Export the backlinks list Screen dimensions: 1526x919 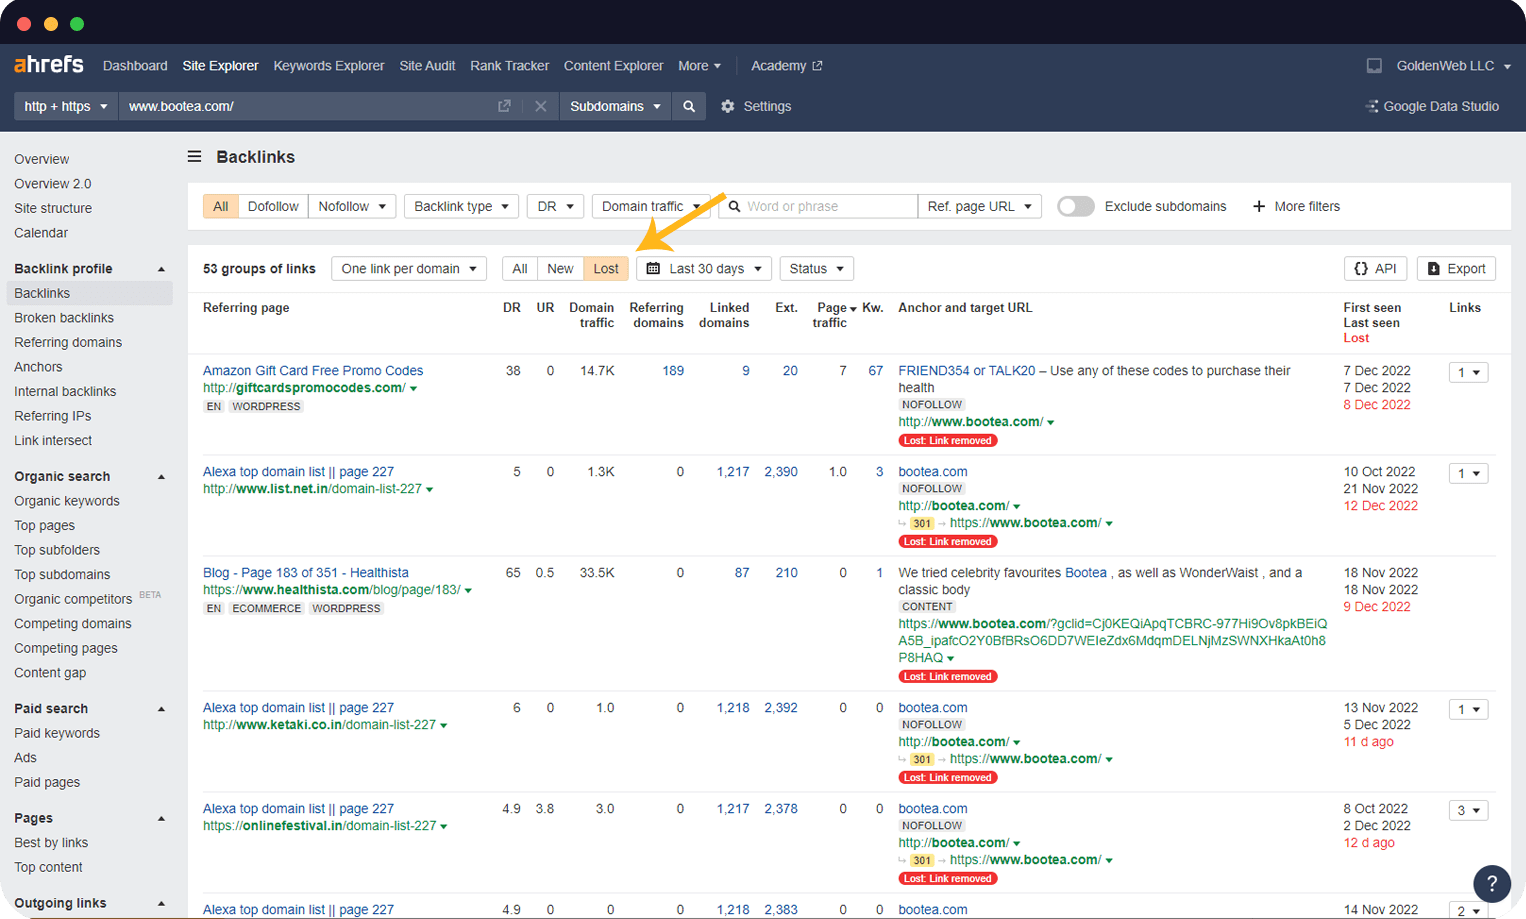[1456, 269]
